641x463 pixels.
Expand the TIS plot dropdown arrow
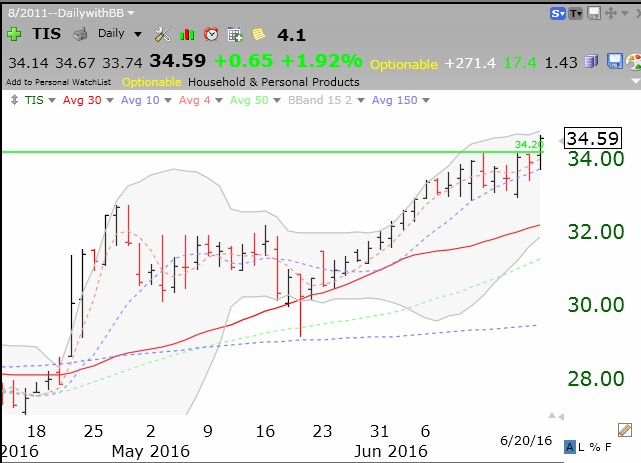[52, 100]
